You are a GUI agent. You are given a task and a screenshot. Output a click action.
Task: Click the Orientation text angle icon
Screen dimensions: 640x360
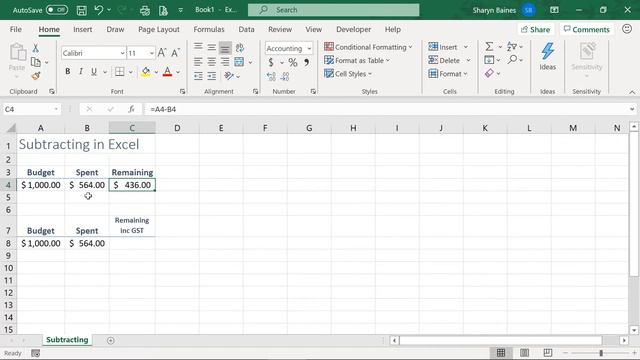pyautogui.click(x=229, y=76)
